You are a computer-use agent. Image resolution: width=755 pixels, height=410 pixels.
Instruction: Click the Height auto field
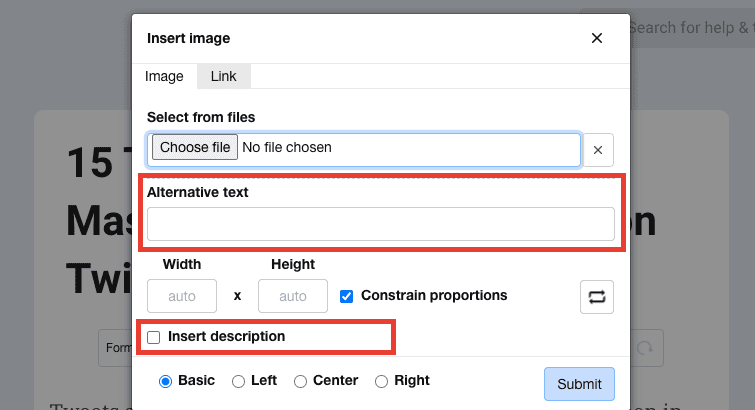pyautogui.click(x=292, y=297)
